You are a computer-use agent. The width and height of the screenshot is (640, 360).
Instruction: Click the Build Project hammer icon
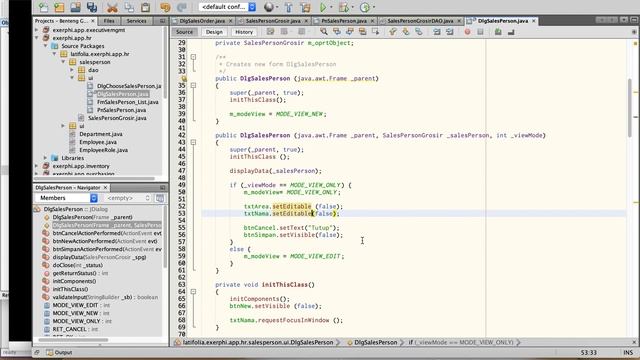289,7
